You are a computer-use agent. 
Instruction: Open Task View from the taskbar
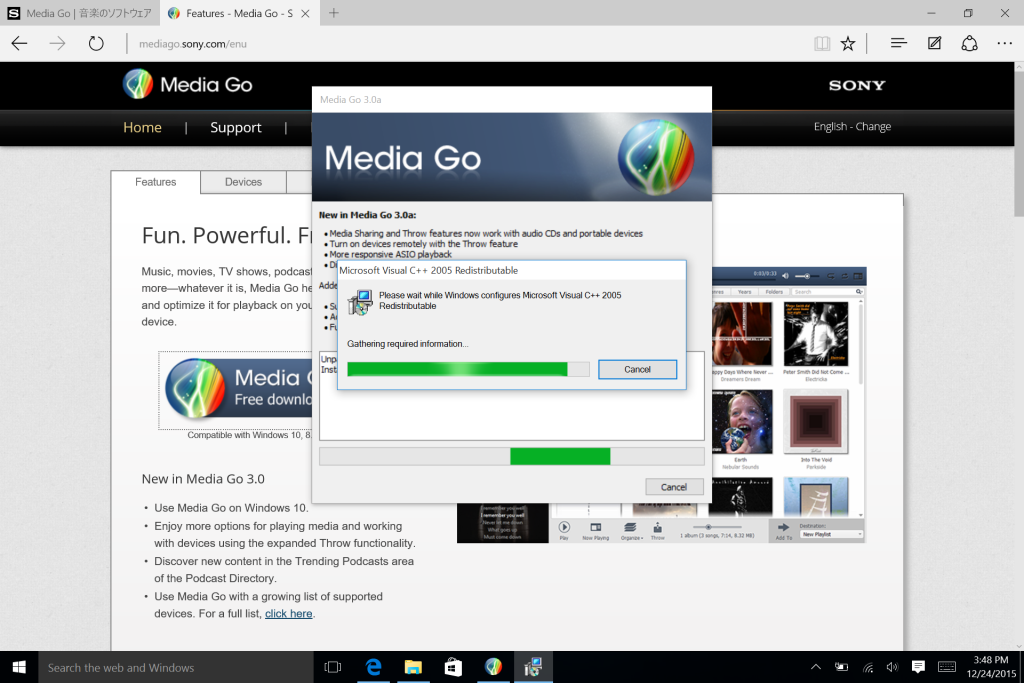(x=333, y=667)
